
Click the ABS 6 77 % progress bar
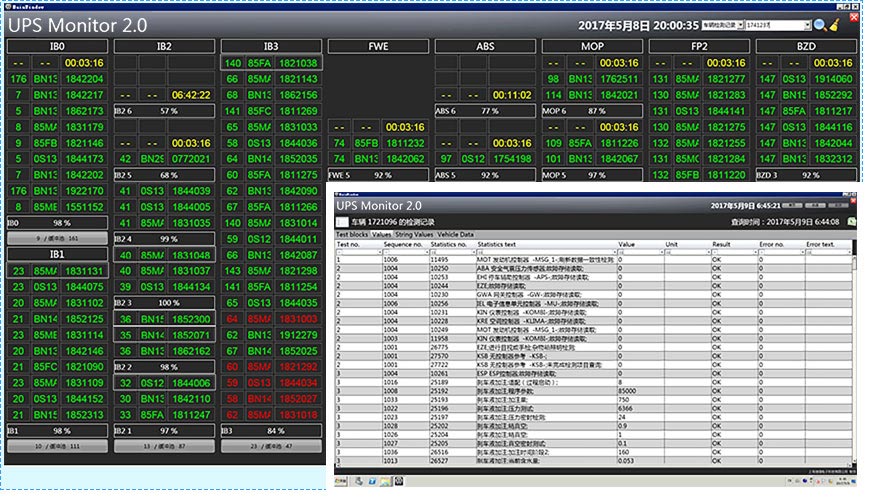pos(485,111)
